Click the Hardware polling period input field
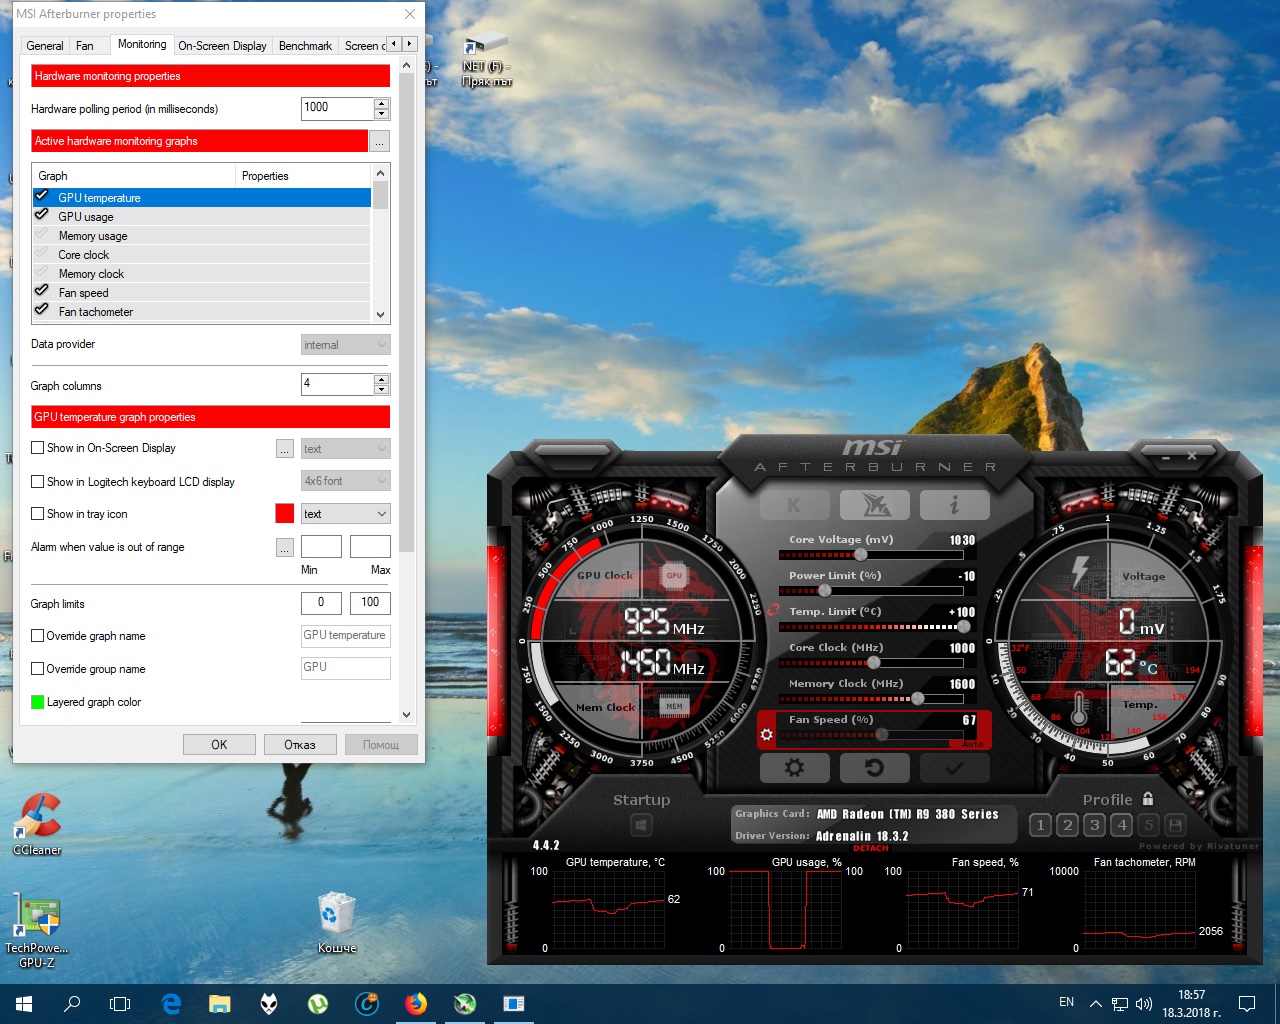Viewport: 1280px width, 1024px height. [x=338, y=108]
